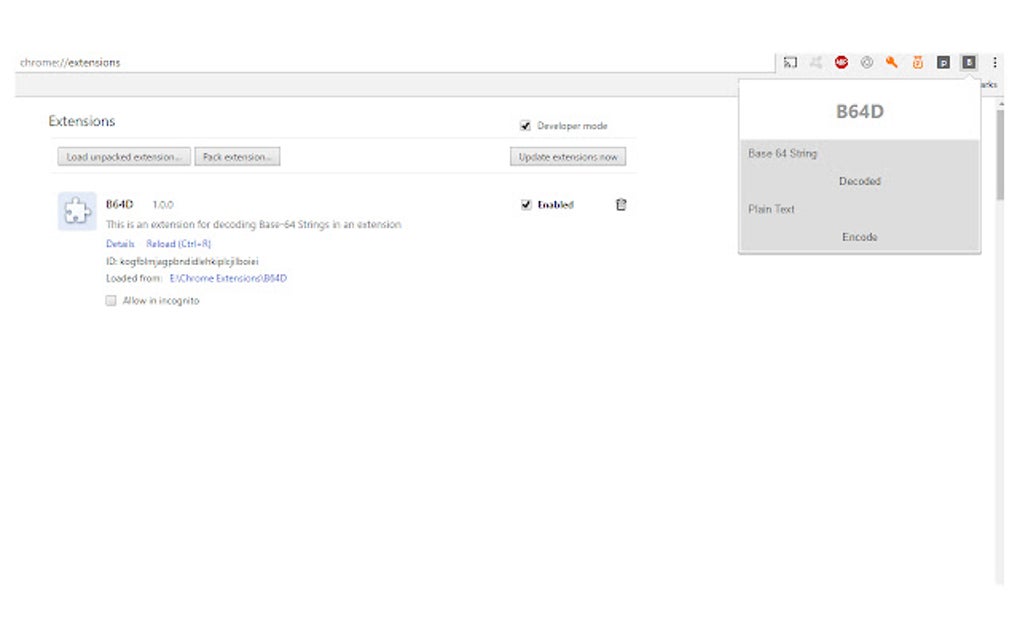Click the Load unpacked extension button
The width and height of the screenshot is (1020, 638).
(x=123, y=156)
